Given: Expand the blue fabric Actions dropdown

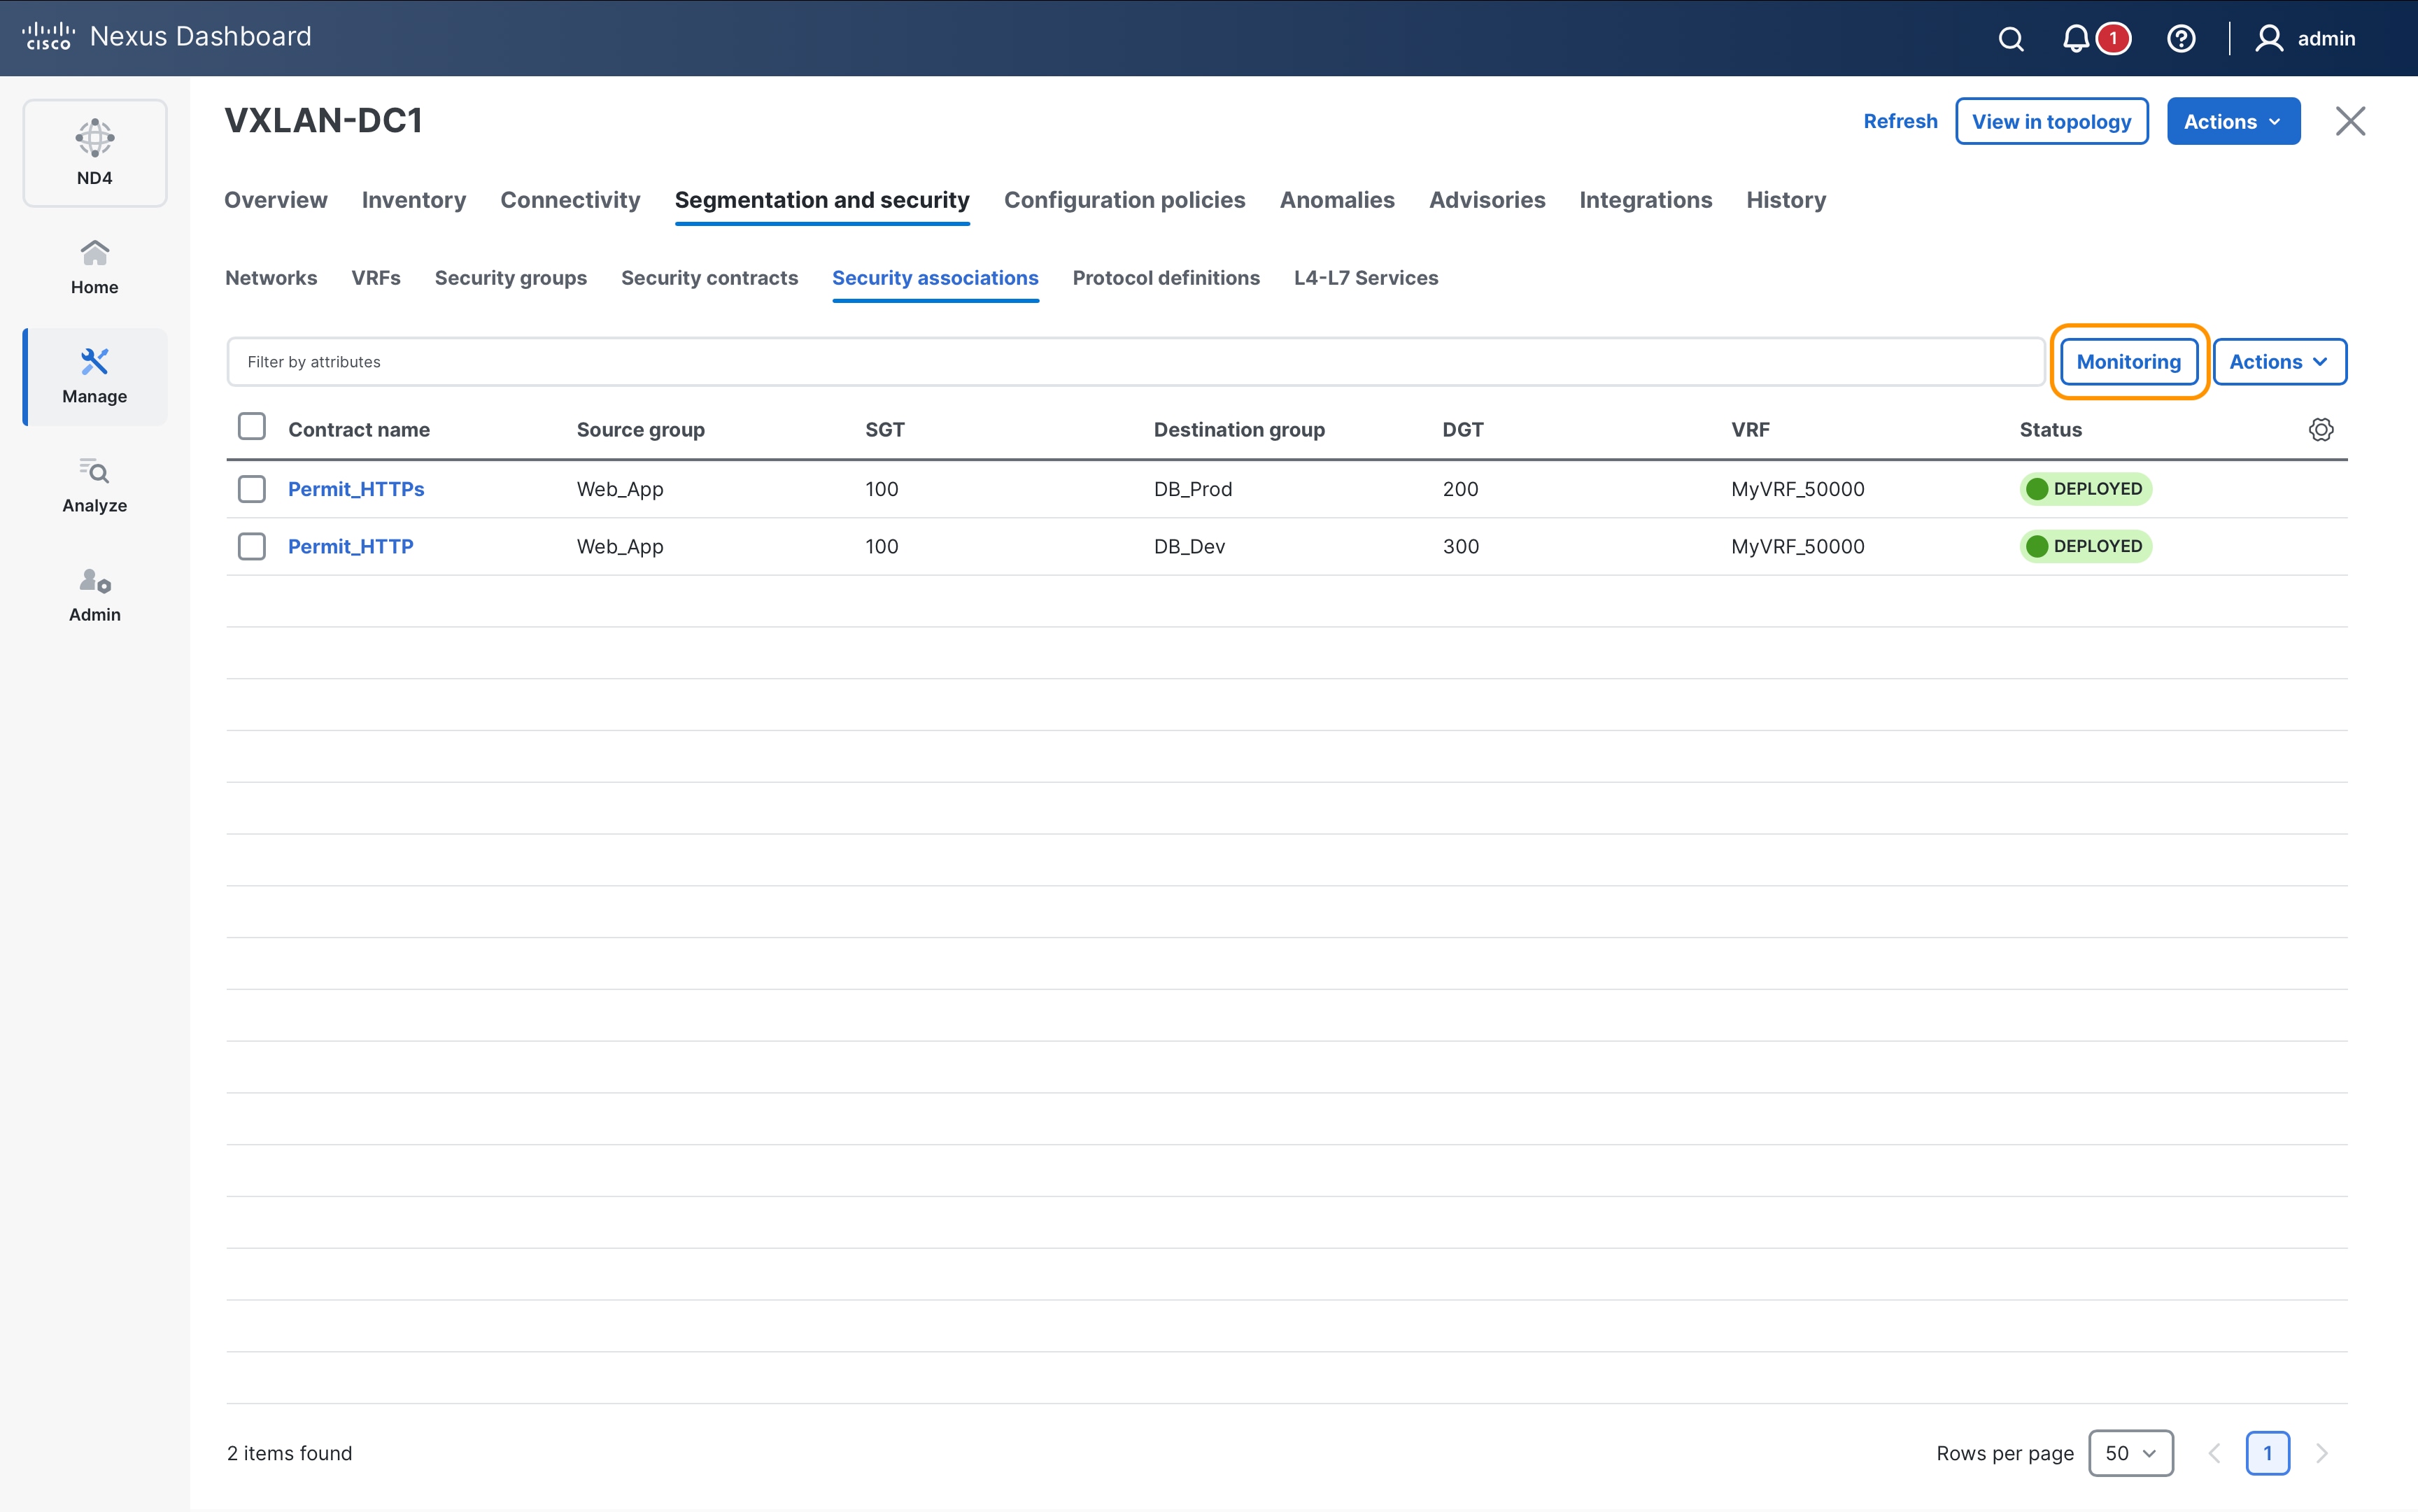Looking at the screenshot, I should (x=2233, y=121).
